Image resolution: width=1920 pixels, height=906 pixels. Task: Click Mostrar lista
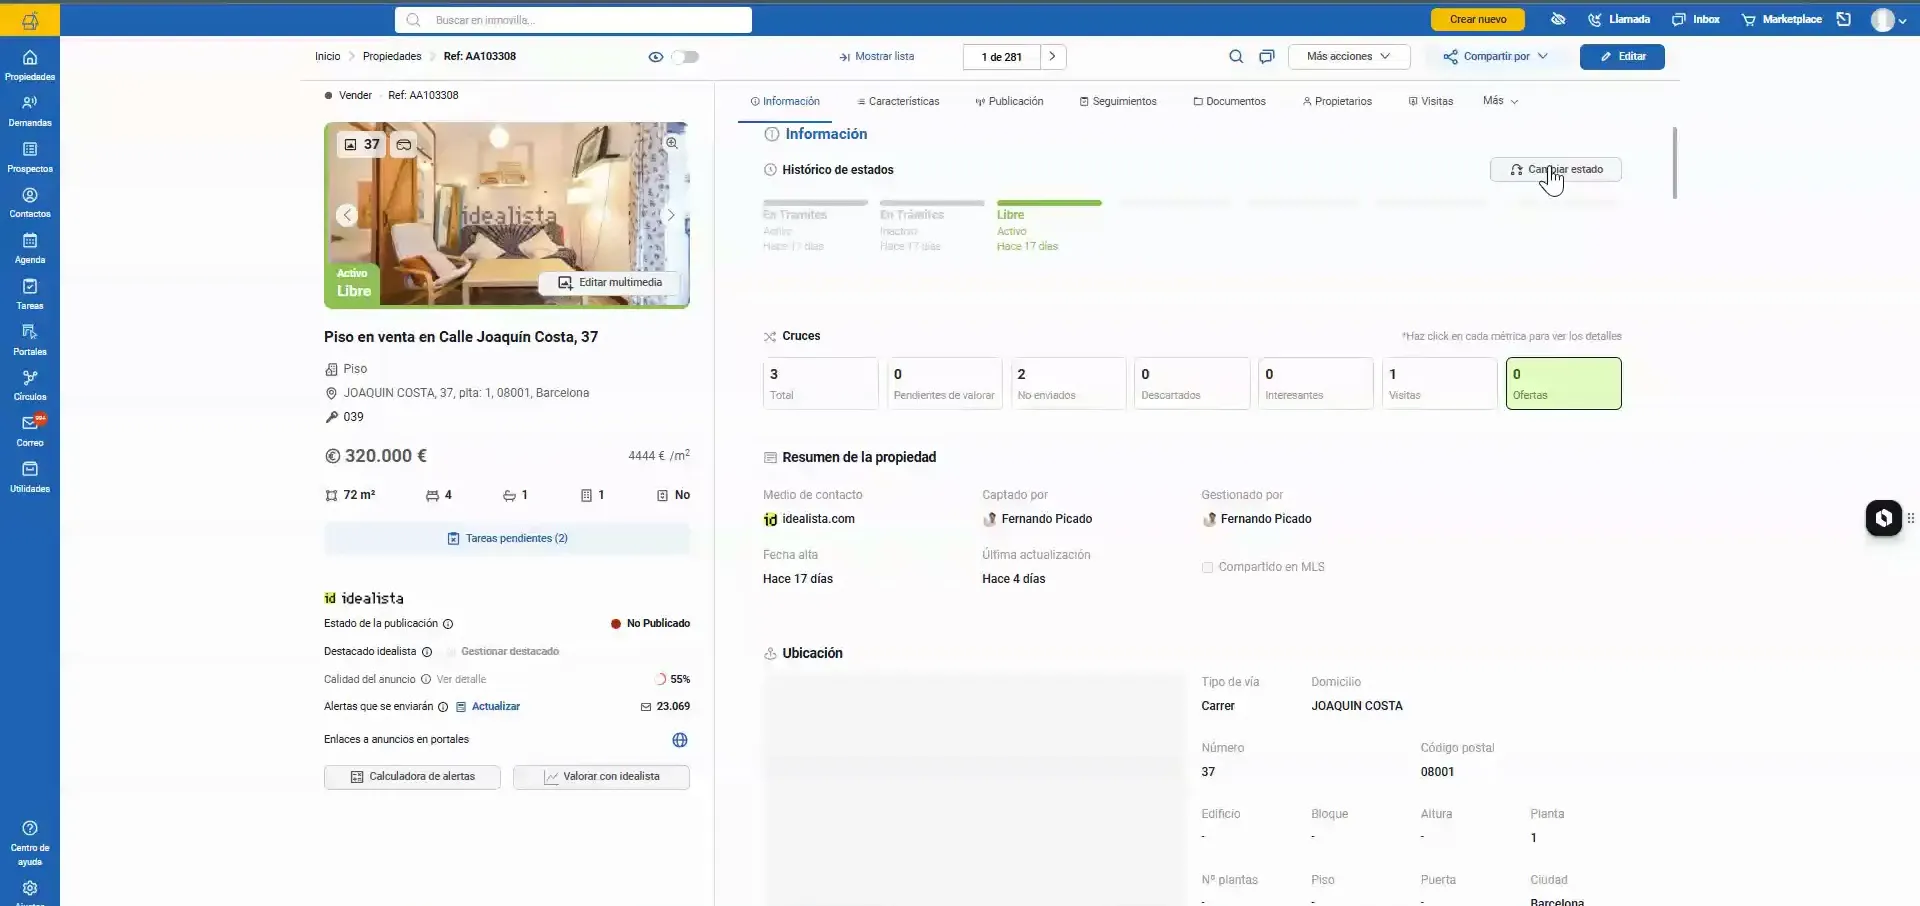pyautogui.click(x=877, y=57)
